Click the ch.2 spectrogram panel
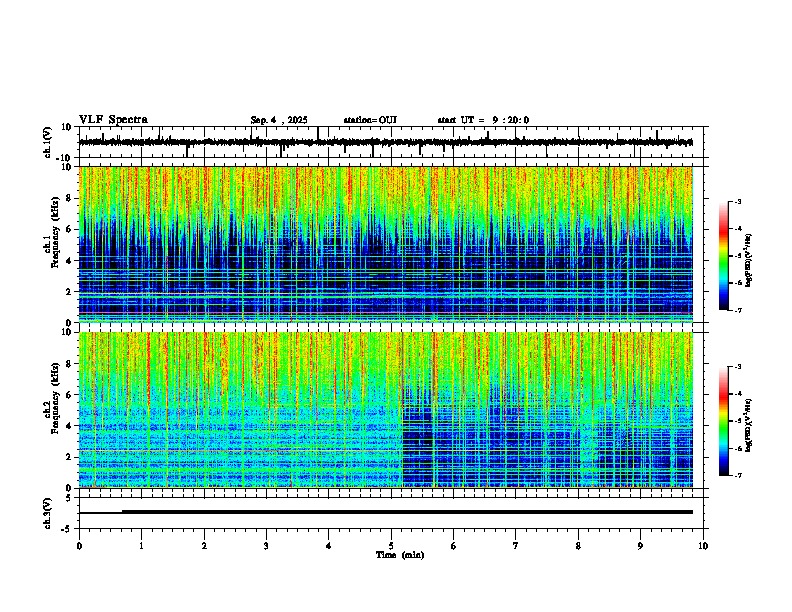Viewport: 792px width, 612px height. (x=386, y=410)
